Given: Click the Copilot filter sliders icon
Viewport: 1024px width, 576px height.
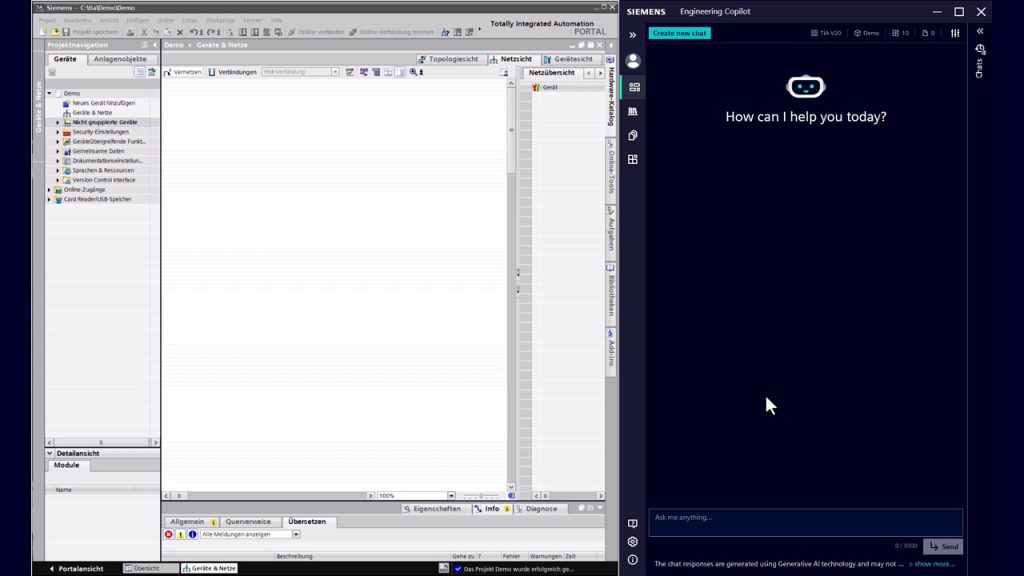Looking at the screenshot, I should 955,33.
